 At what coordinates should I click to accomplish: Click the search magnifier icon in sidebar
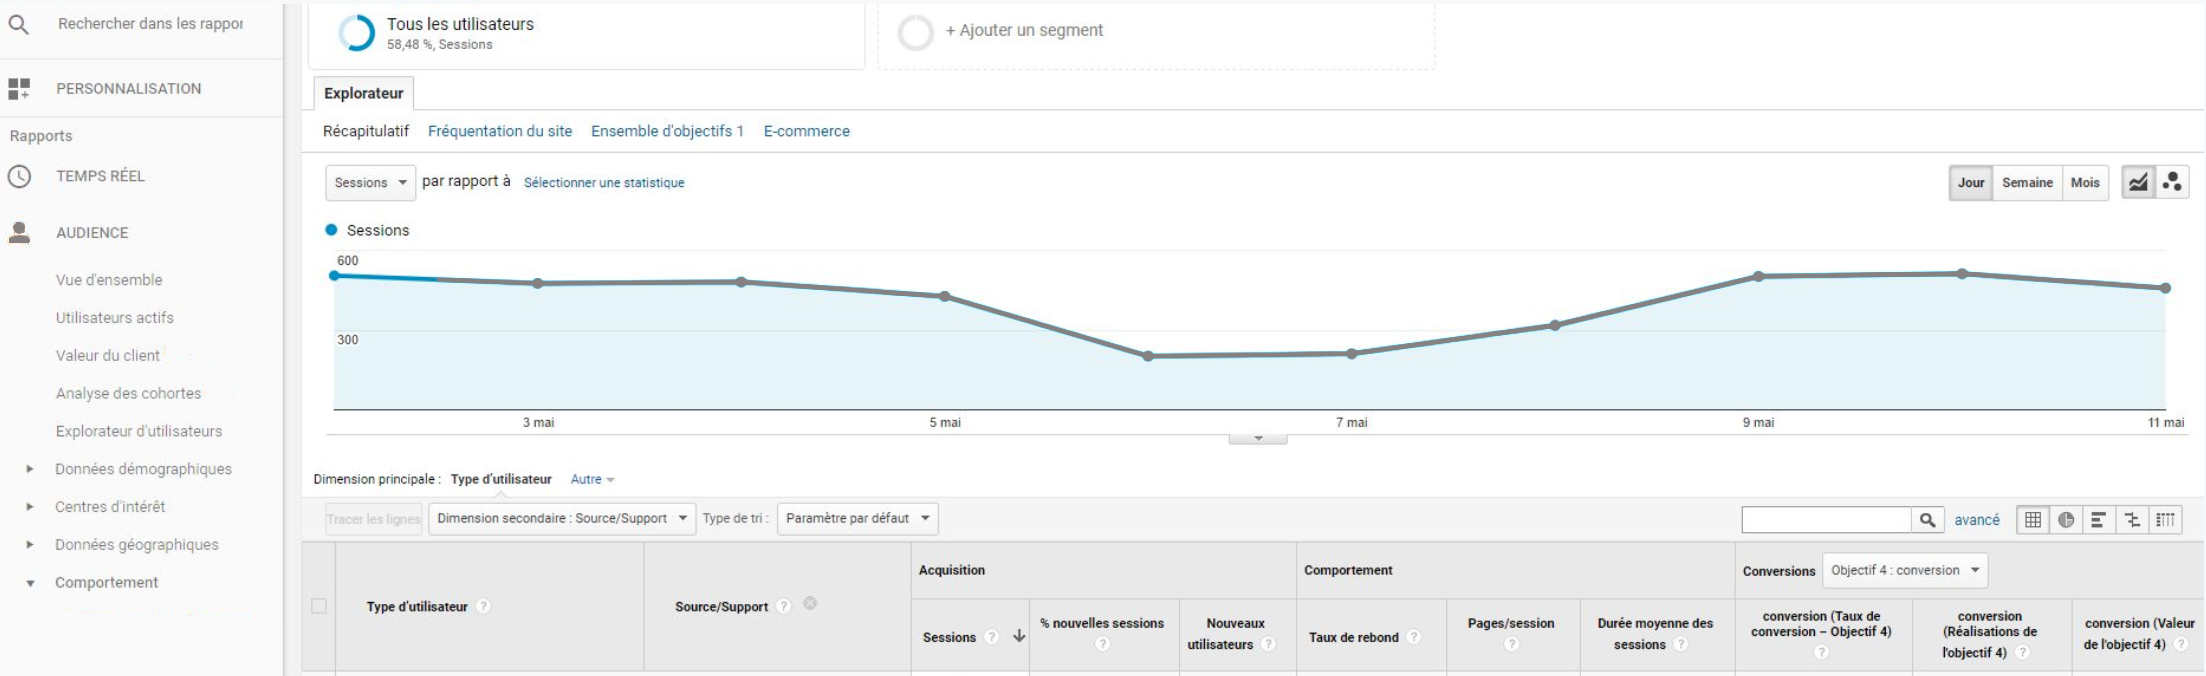pos(18,24)
